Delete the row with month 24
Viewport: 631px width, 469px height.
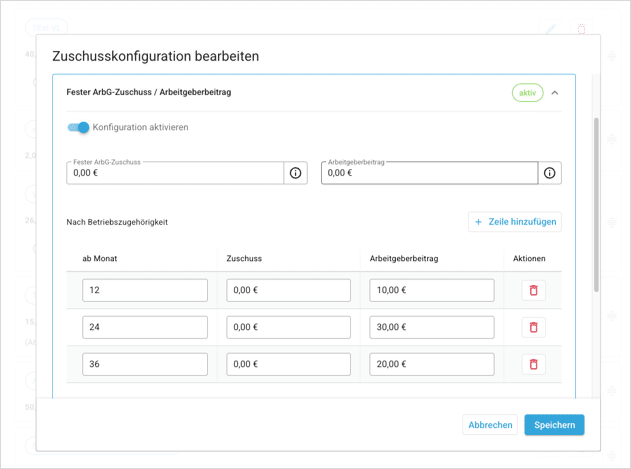(x=533, y=327)
